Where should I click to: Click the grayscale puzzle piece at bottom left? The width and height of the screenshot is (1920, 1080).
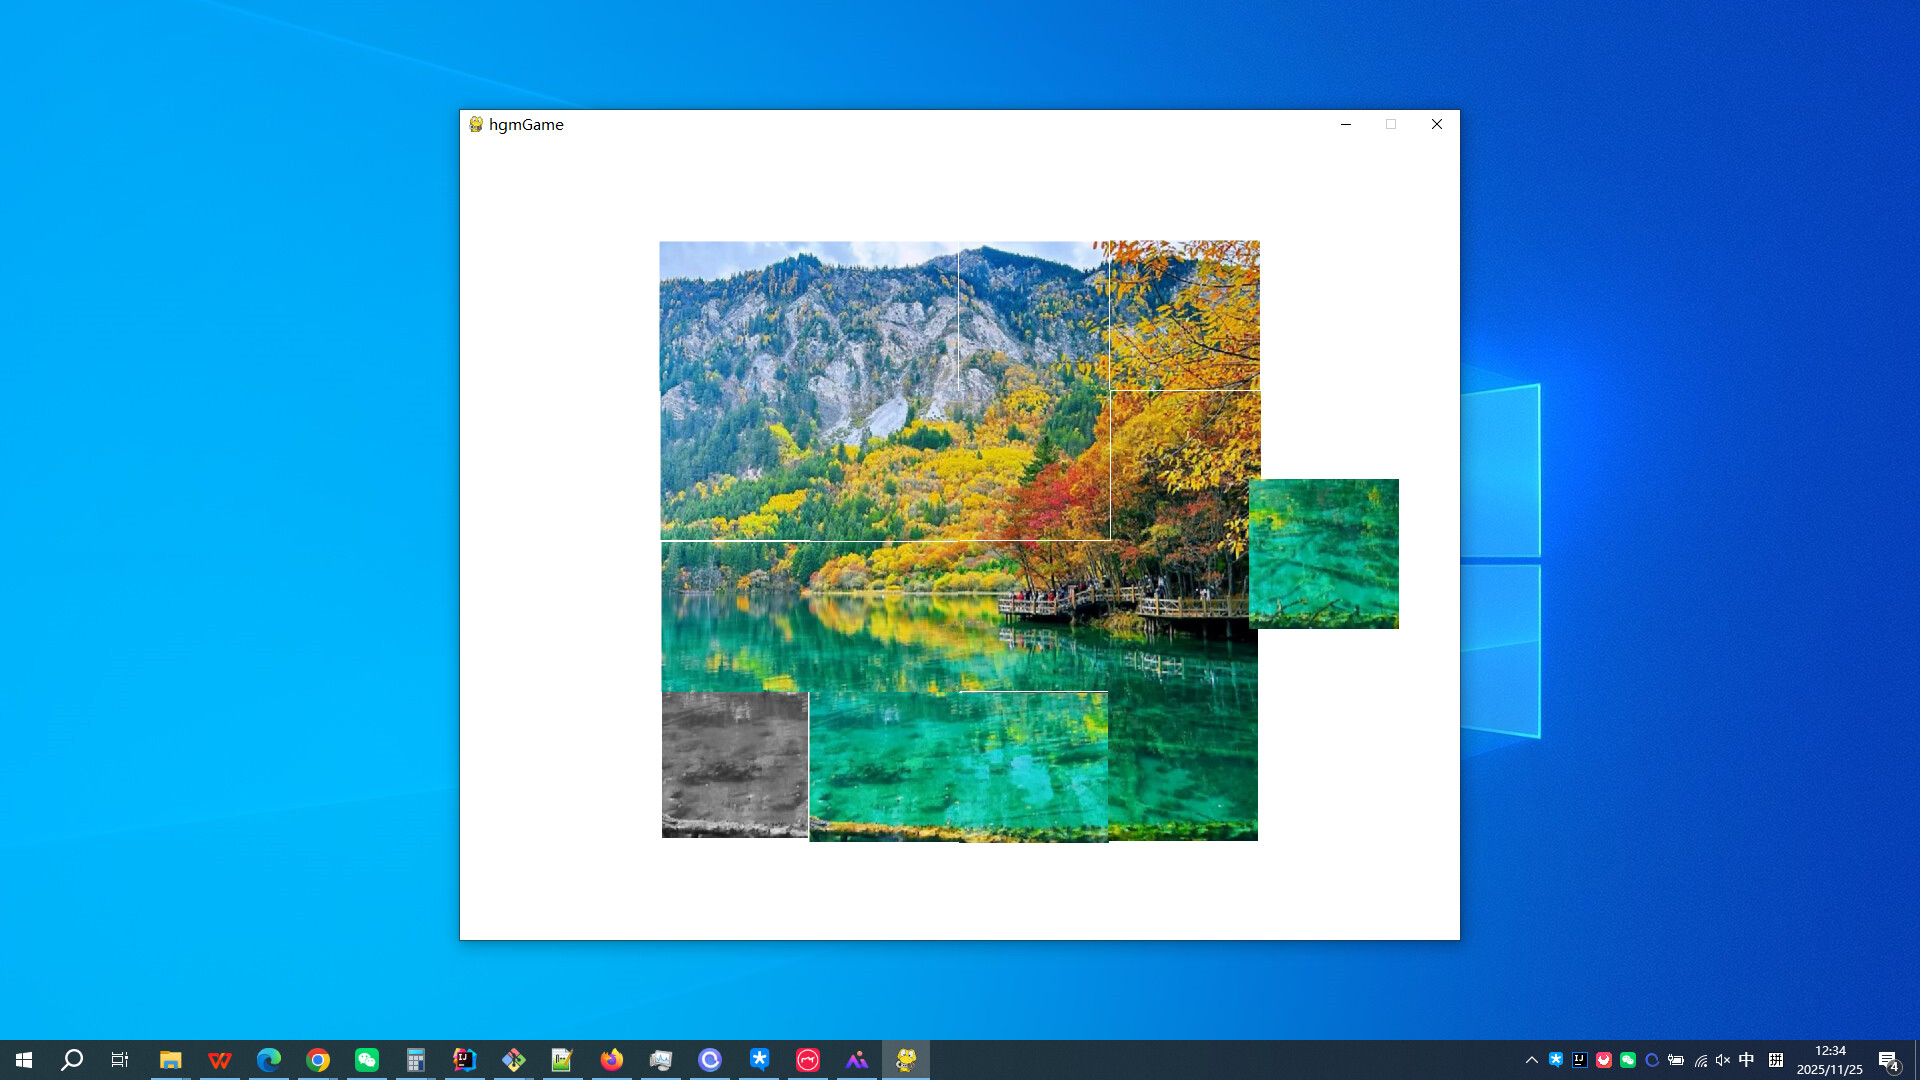coord(734,765)
